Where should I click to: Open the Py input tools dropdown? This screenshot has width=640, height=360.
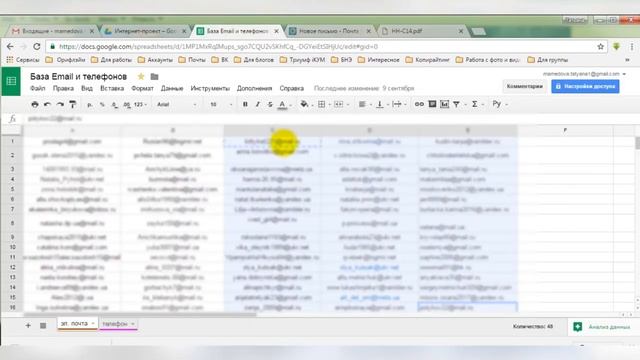(x=500, y=104)
